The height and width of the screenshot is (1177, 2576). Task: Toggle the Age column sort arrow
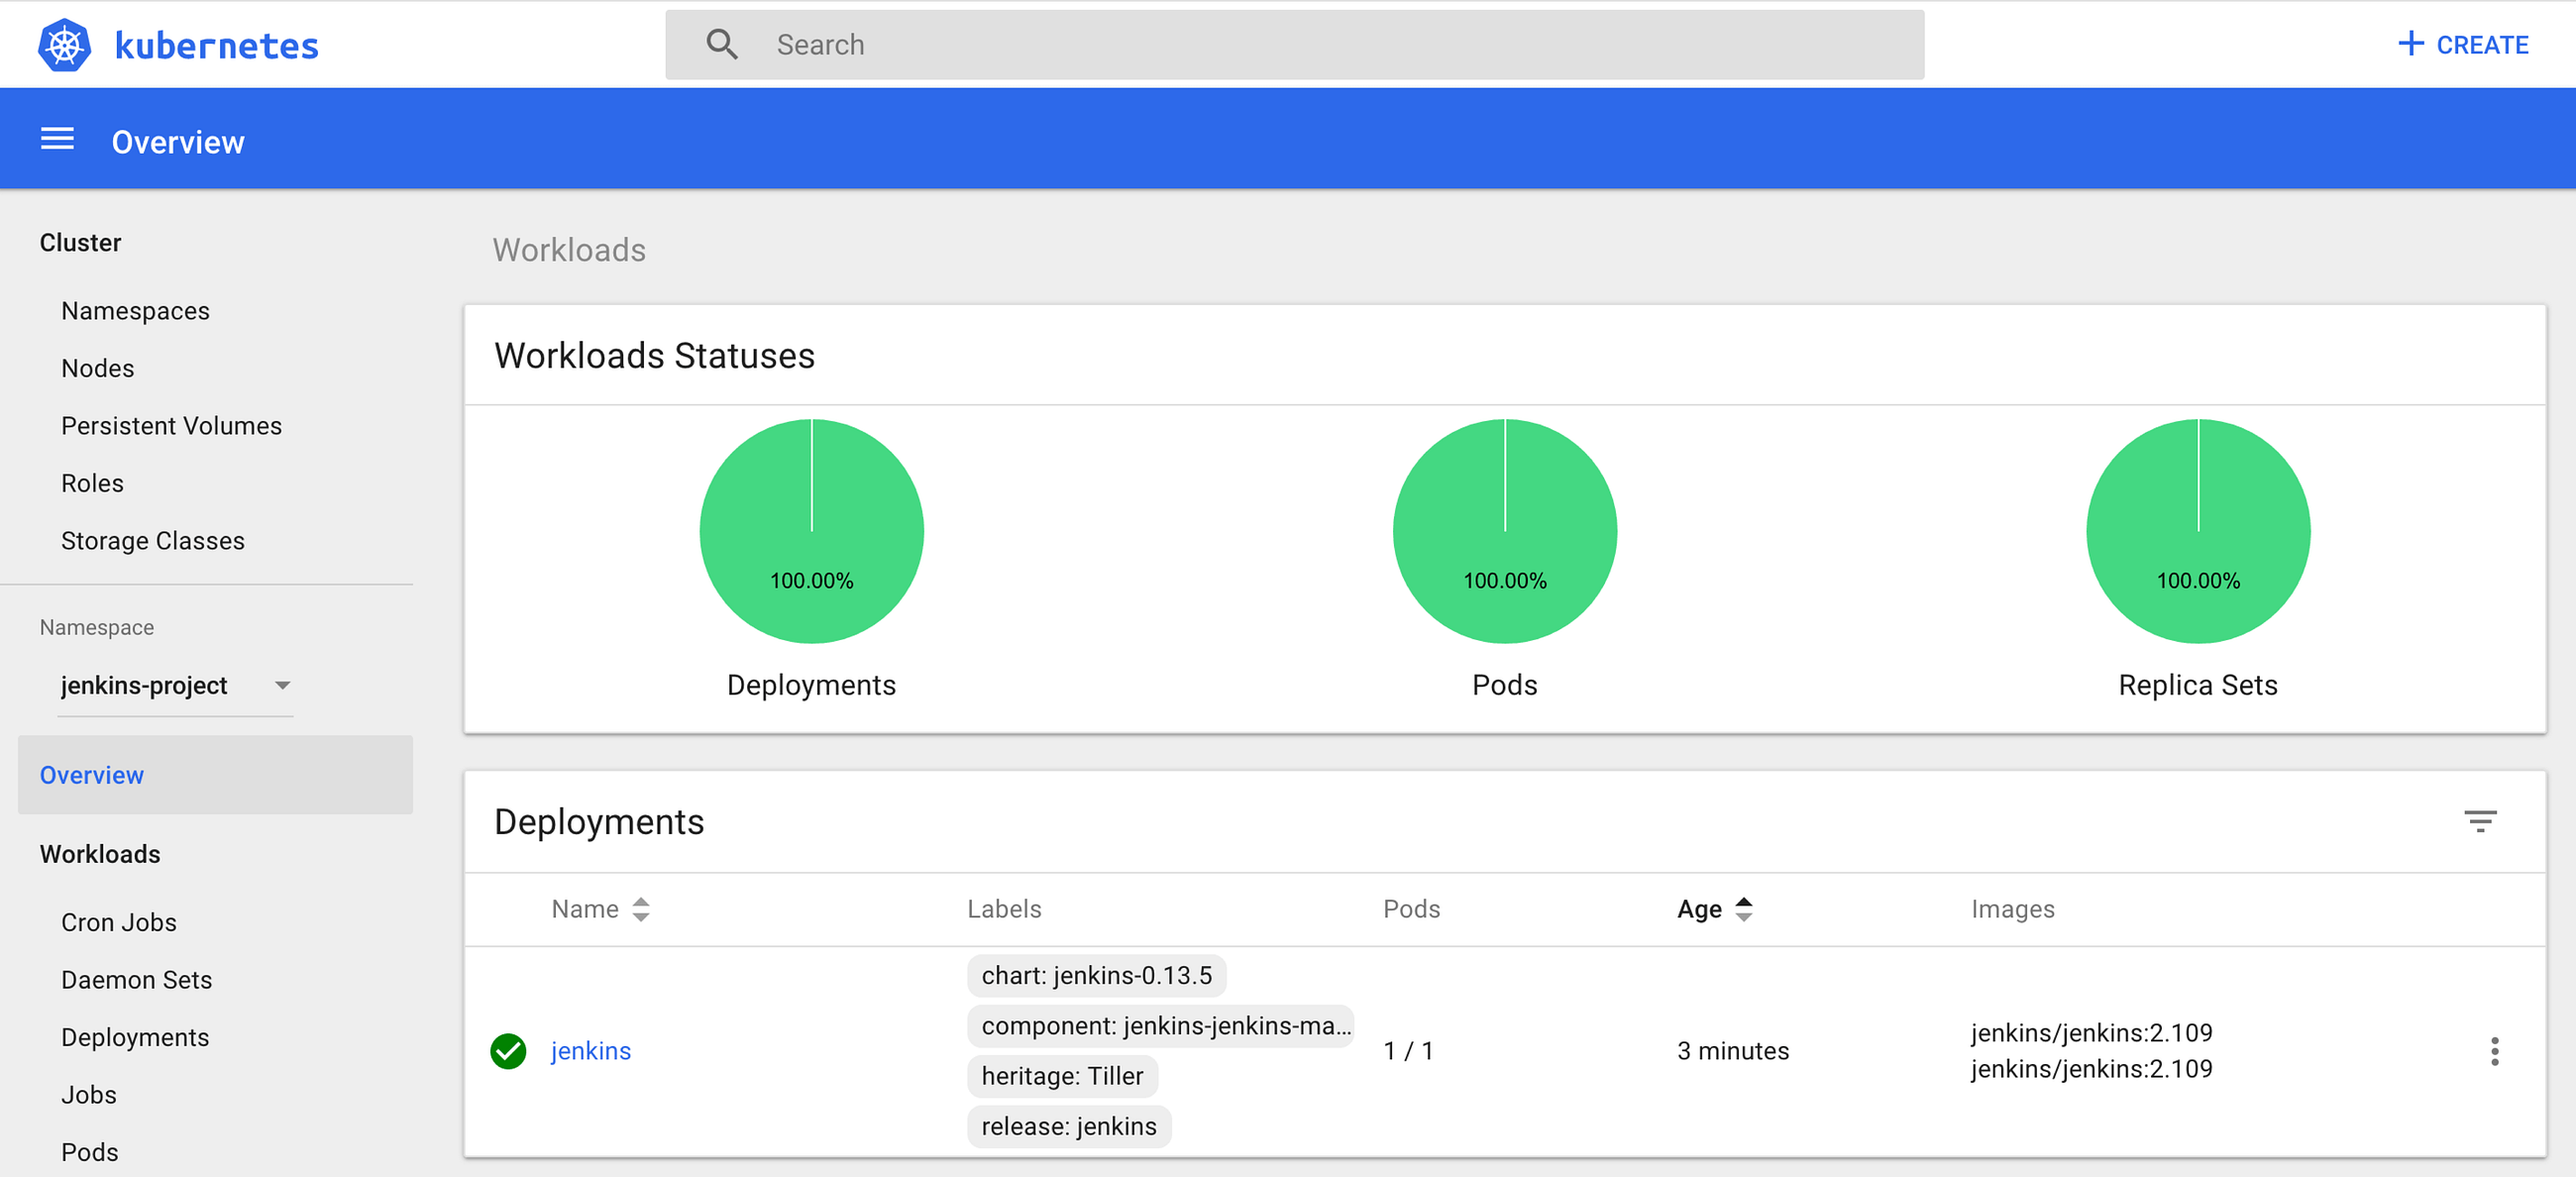(1743, 909)
